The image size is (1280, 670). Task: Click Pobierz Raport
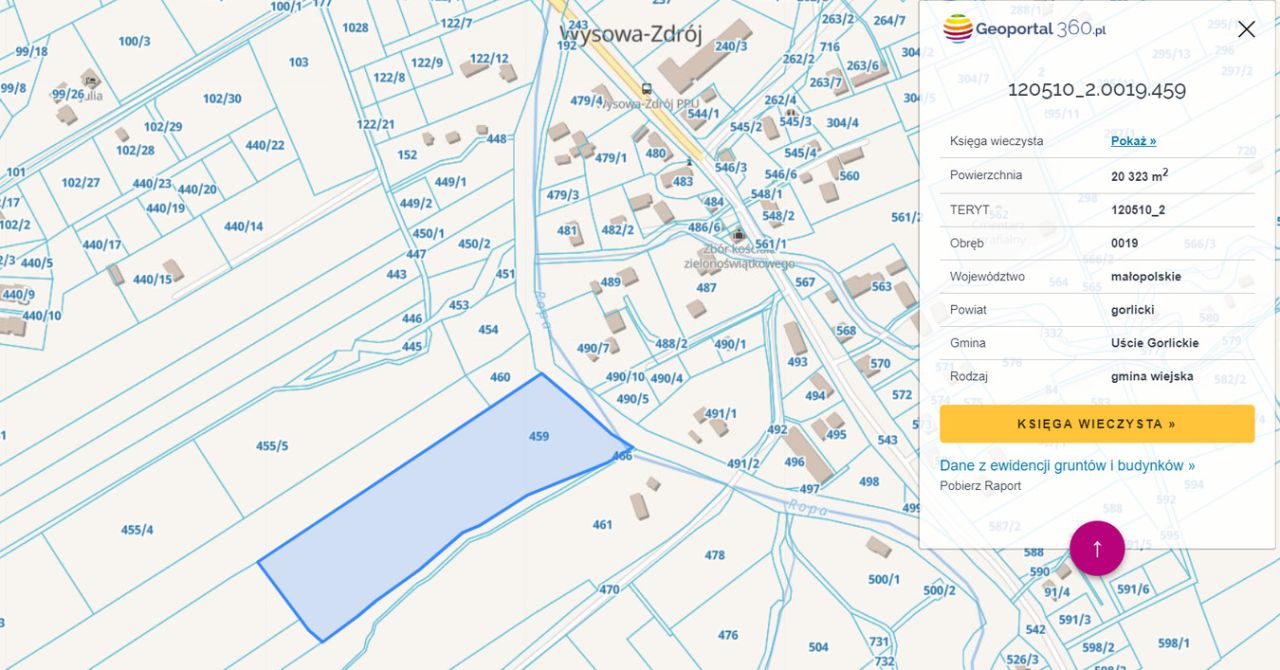[x=980, y=486]
